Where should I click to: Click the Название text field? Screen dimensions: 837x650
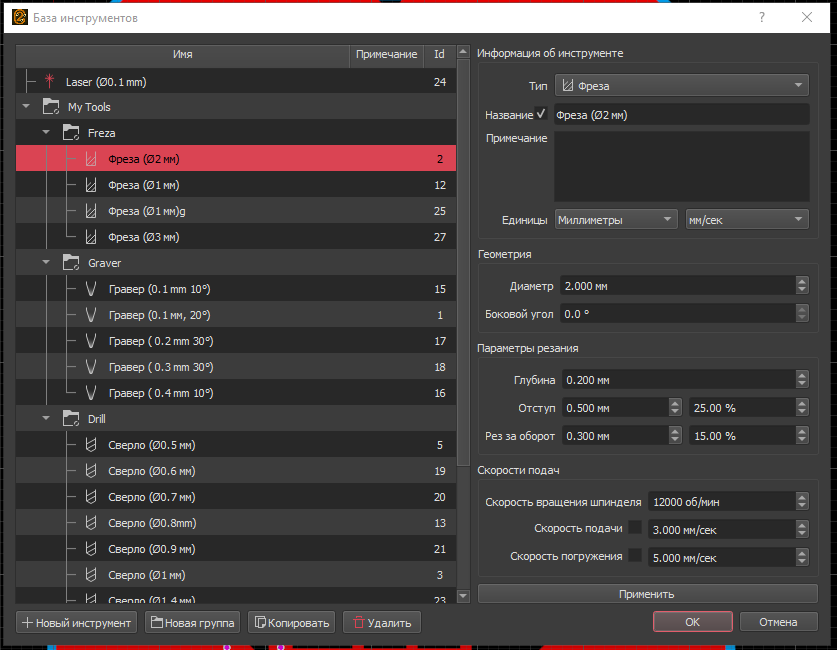click(x=682, y=114)
